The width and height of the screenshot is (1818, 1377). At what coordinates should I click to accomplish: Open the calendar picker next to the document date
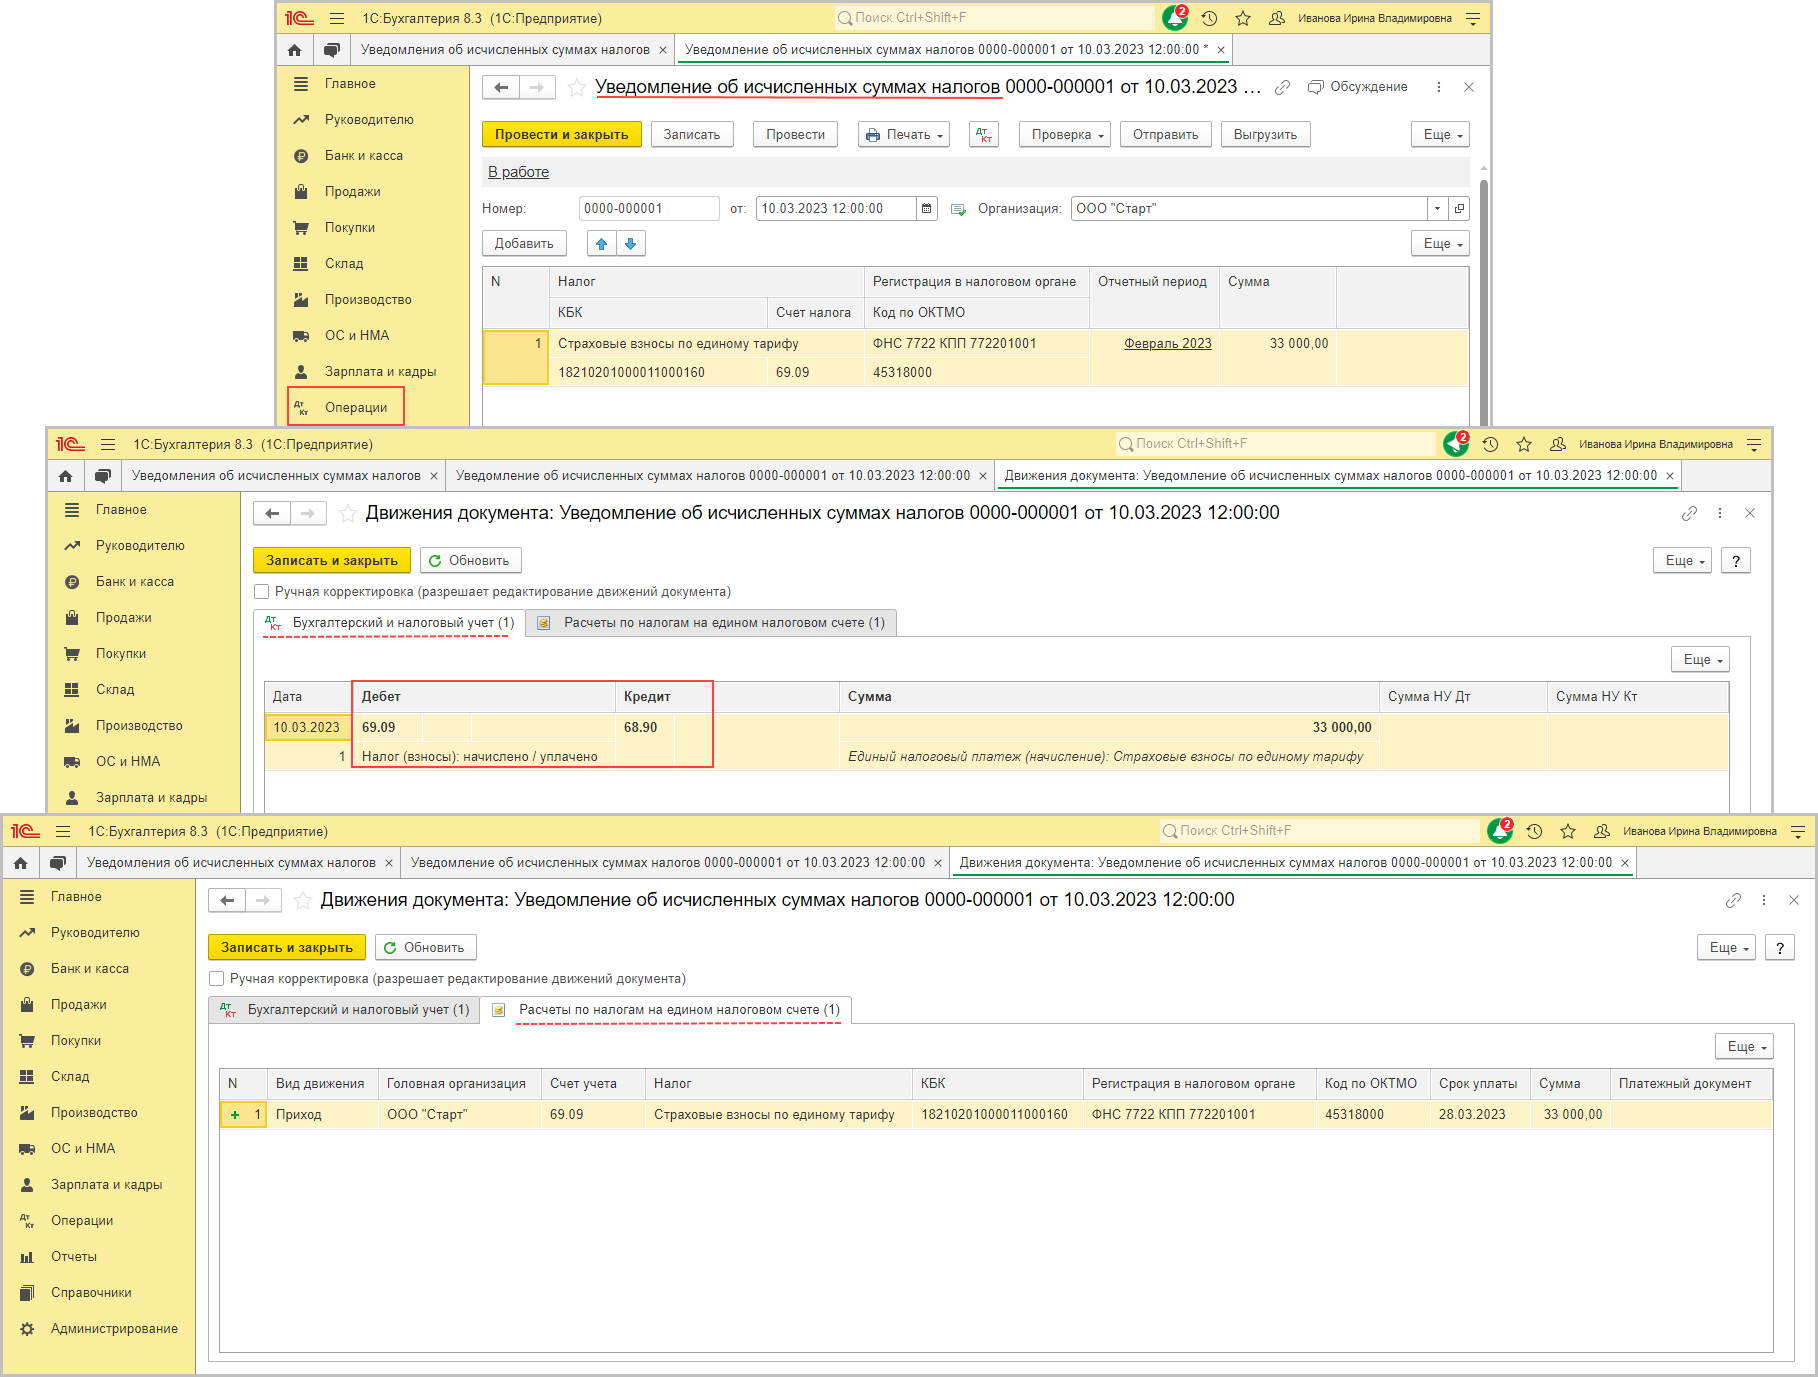click(927, 208)
